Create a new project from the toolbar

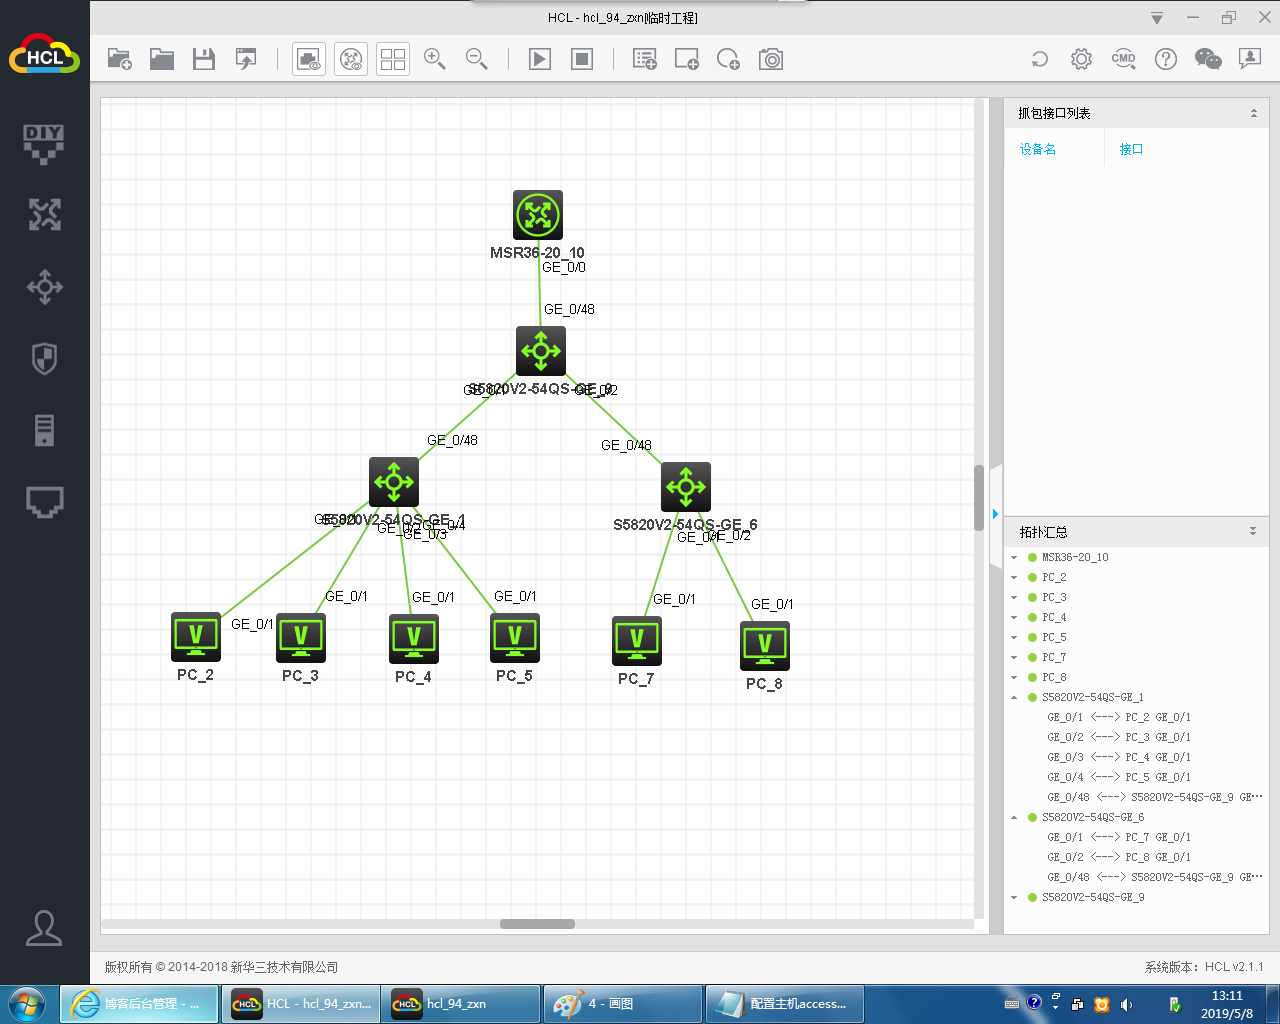pyautogui.click(x=120, y=60)
